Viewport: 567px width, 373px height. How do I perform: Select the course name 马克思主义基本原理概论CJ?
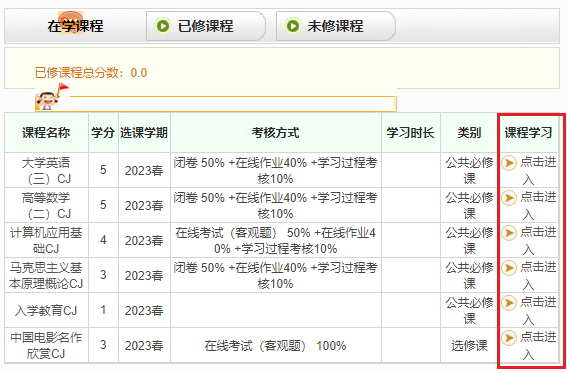[46, 275]
